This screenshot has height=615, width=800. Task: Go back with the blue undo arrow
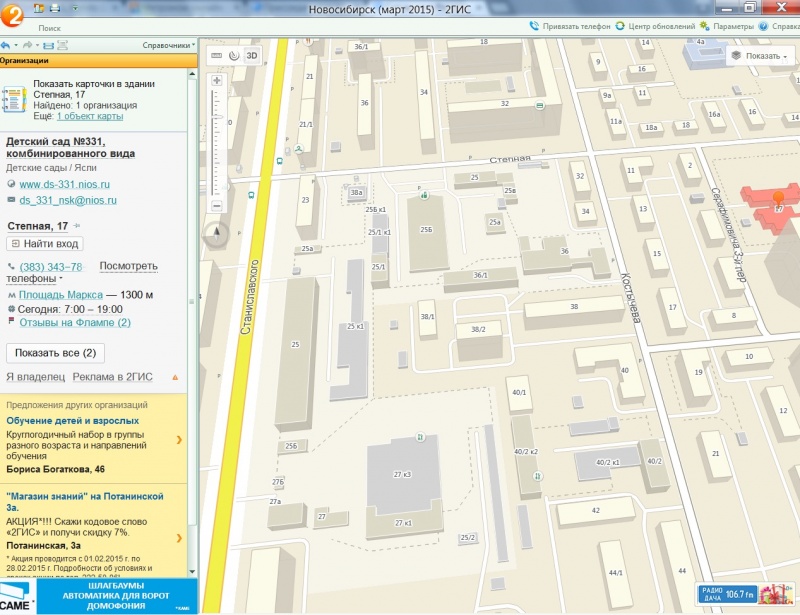coord(6,45)
